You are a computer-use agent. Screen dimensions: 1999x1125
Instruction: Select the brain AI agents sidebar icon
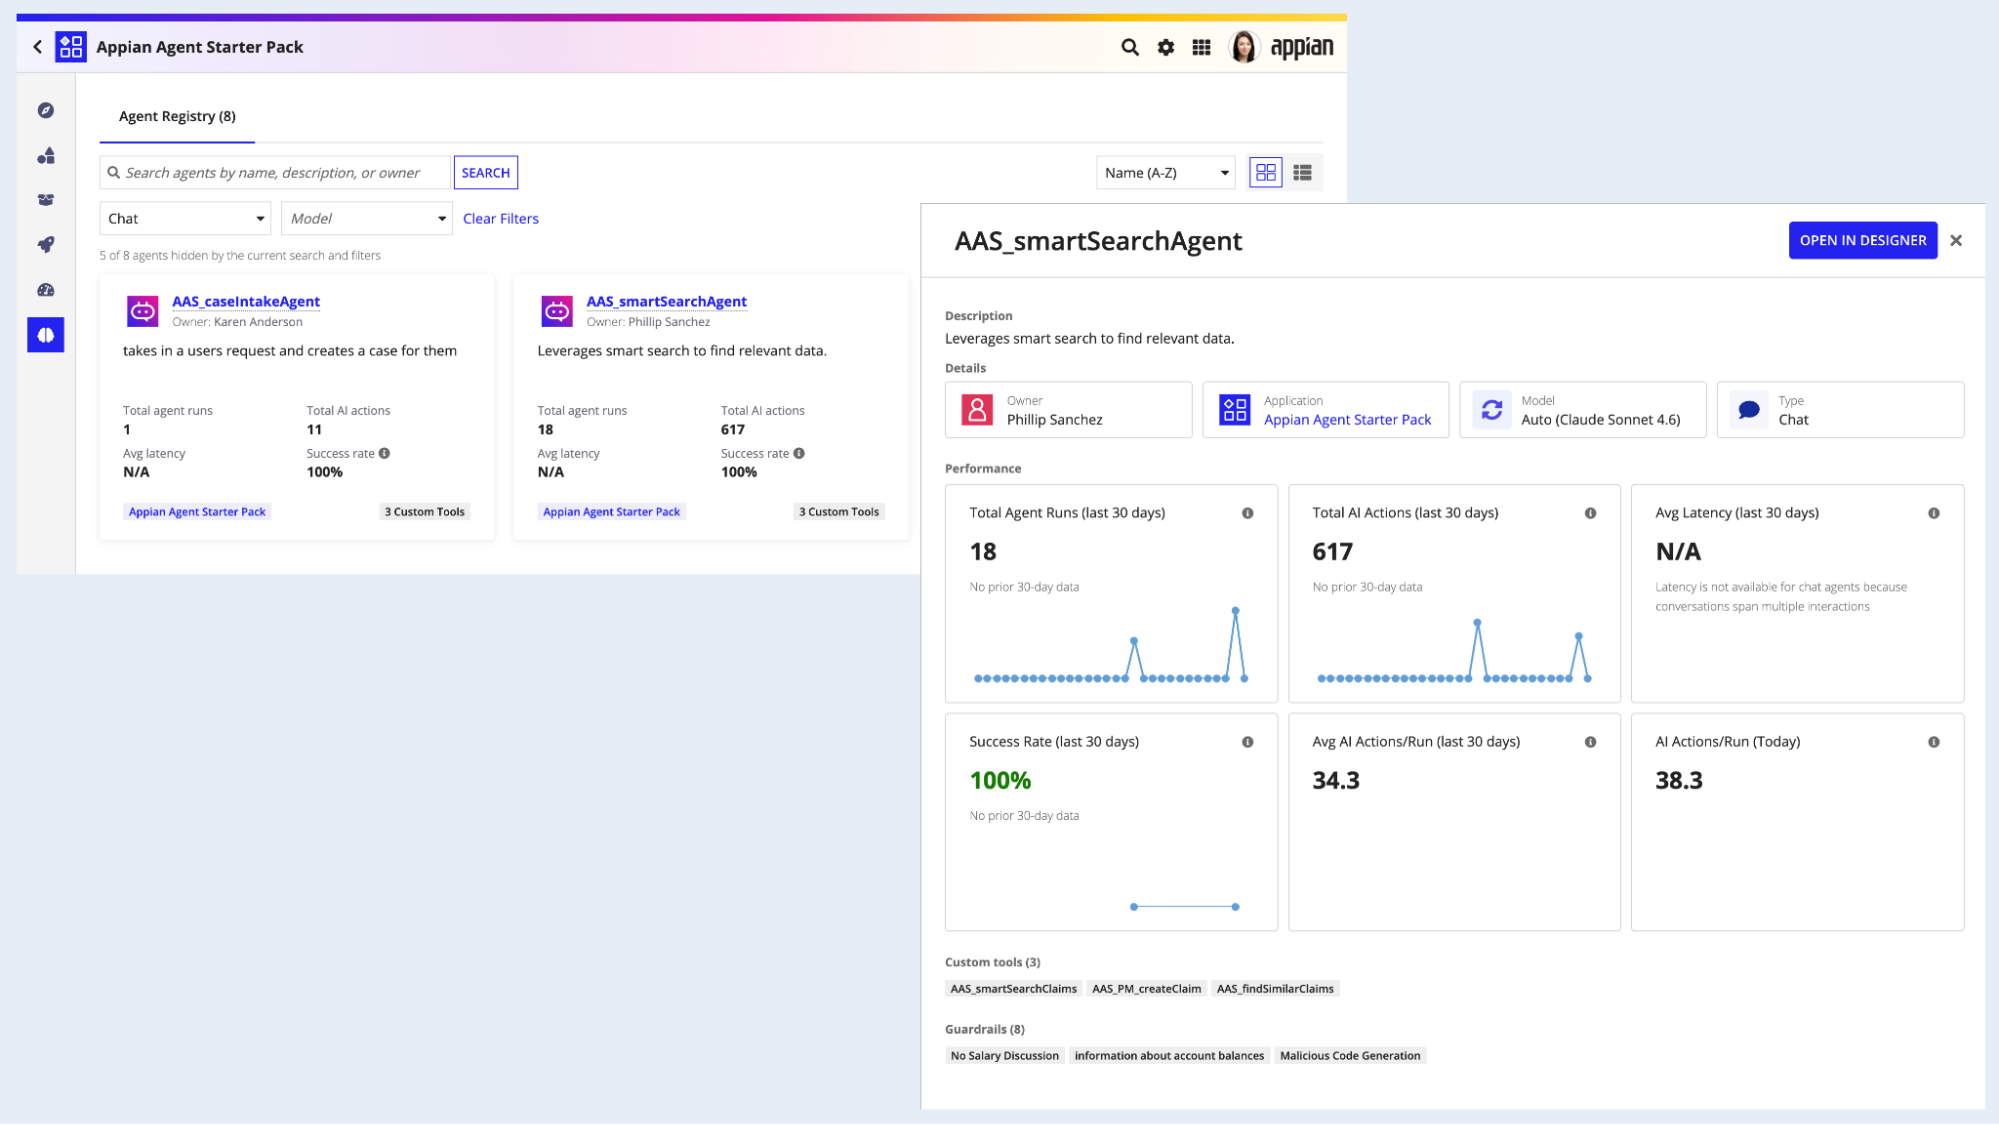click(46, 335)
